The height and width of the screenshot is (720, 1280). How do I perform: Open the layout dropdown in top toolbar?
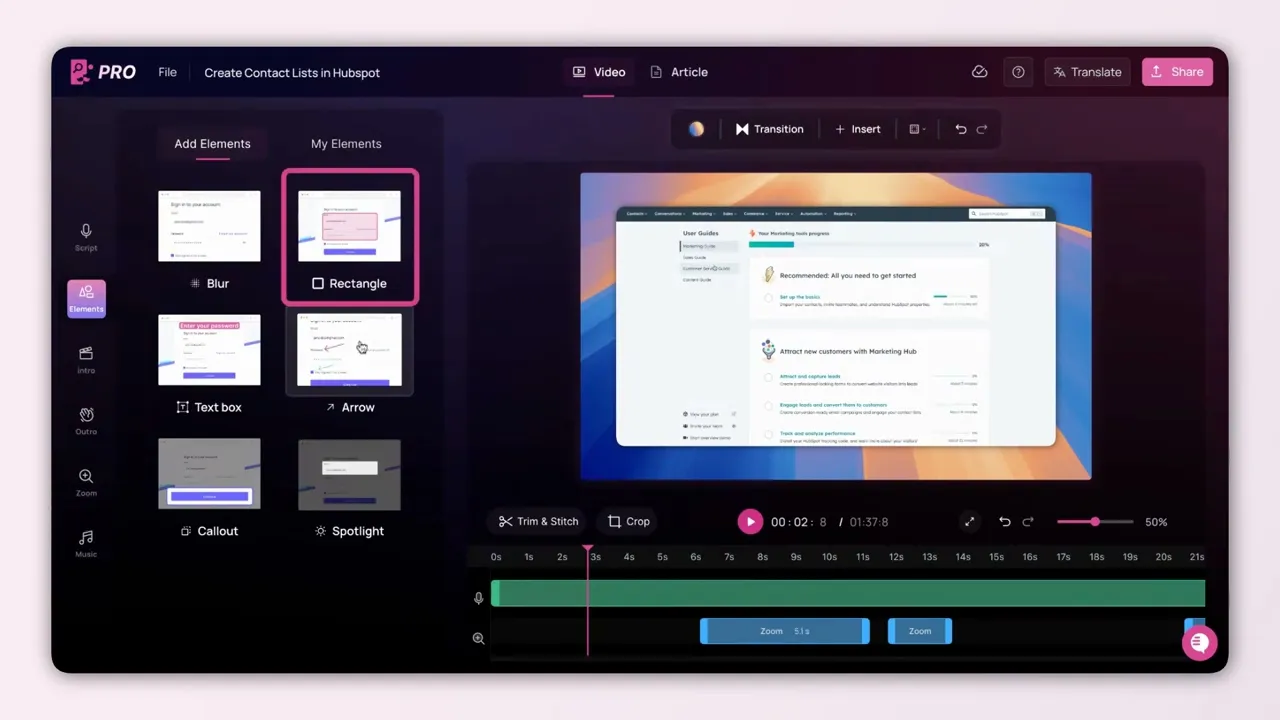[x=917, y=129]
